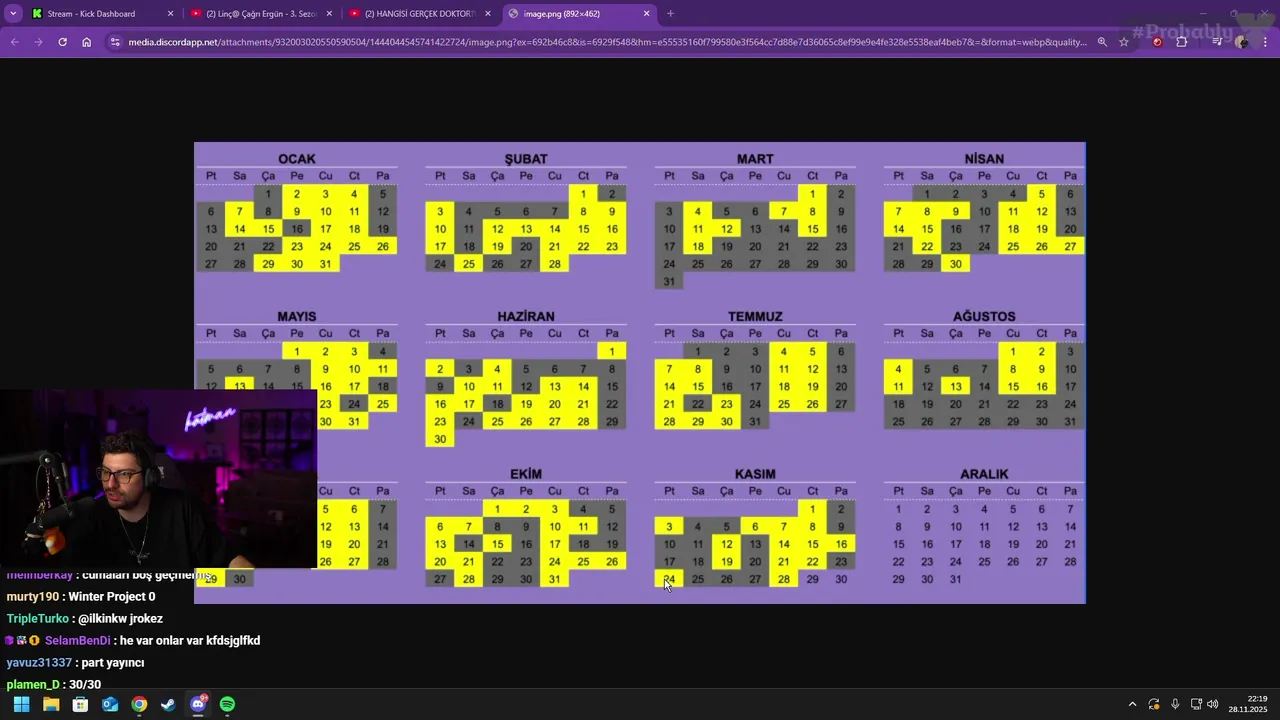1280x720 pixels.
Task: Click the TEMMUZ month heading
Action: [x=755, y=316]
